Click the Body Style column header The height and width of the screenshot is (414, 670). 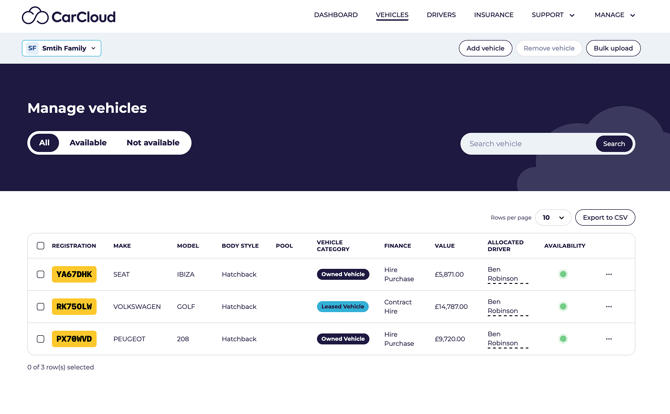240,246
